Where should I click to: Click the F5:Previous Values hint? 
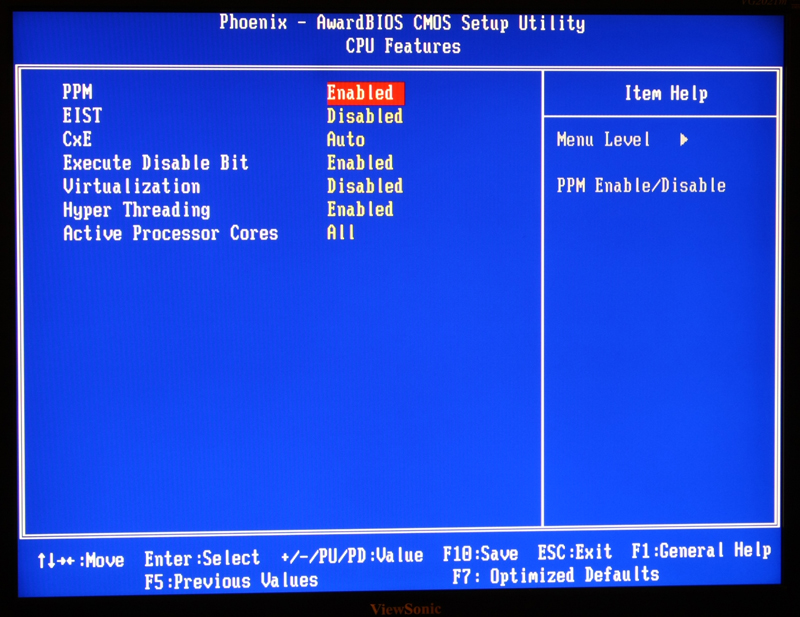(231, 581)
